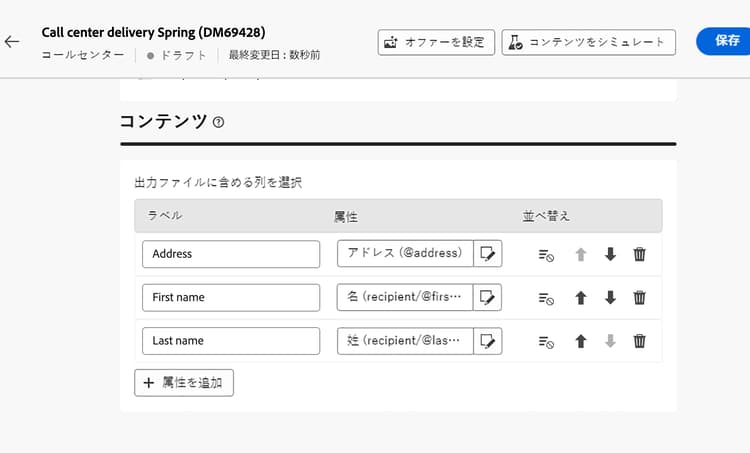This screenshot has width=750, height=453.
Task: Click the Last name label field
Action: [x=231, y=341]
